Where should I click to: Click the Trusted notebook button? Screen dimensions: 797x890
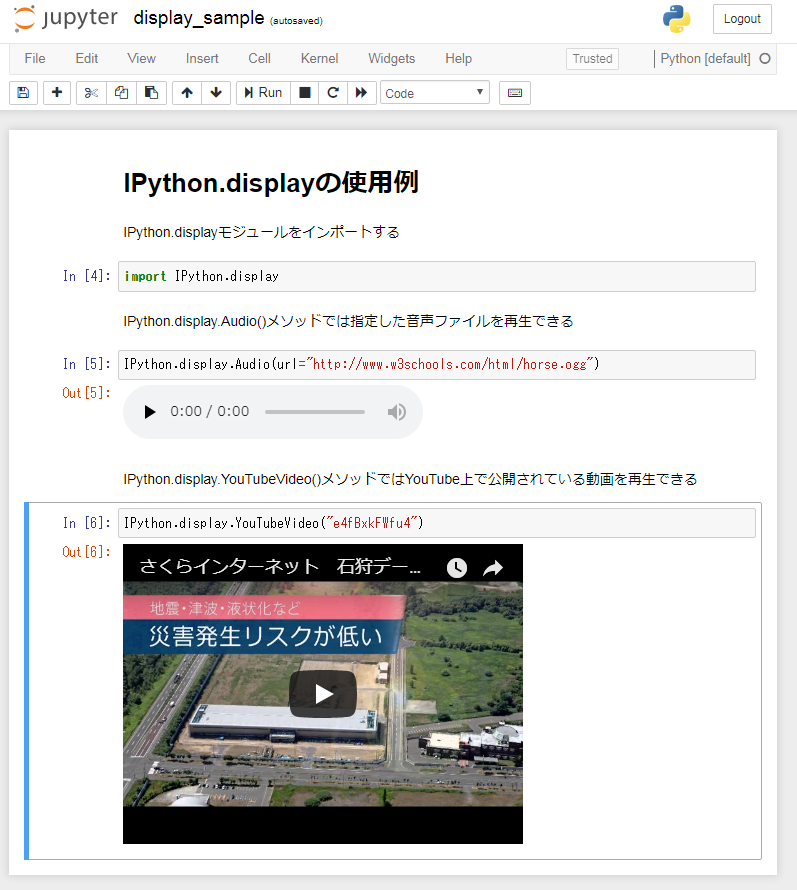click(592, 58)
